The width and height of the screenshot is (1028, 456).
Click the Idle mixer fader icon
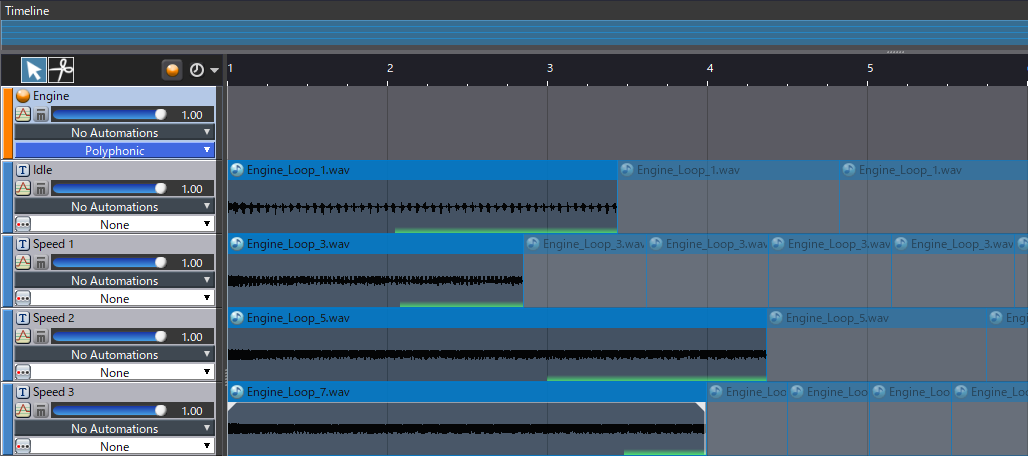[41, 189]
